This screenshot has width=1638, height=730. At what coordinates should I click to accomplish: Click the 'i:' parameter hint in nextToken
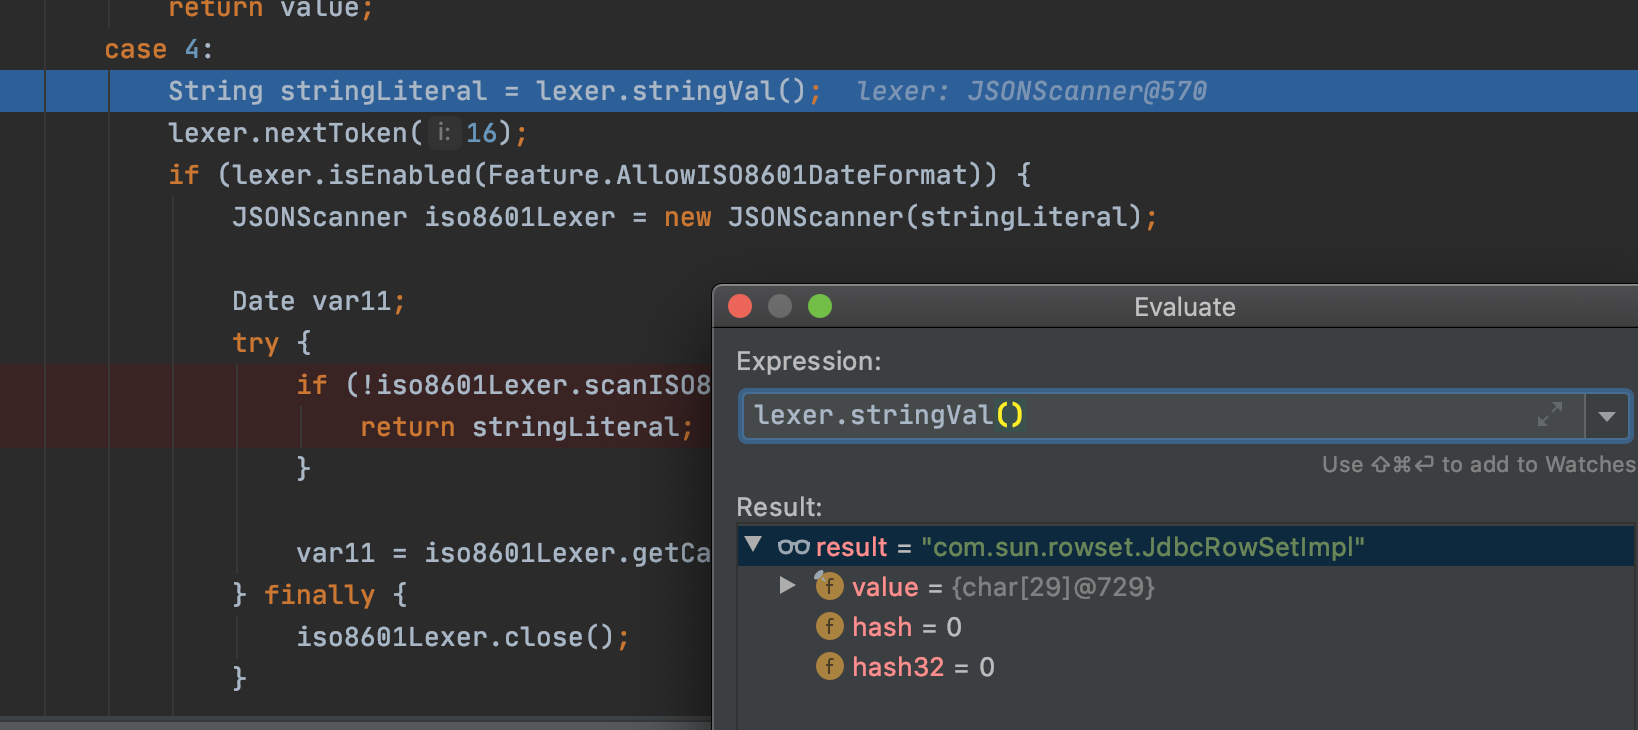[444, 132]
